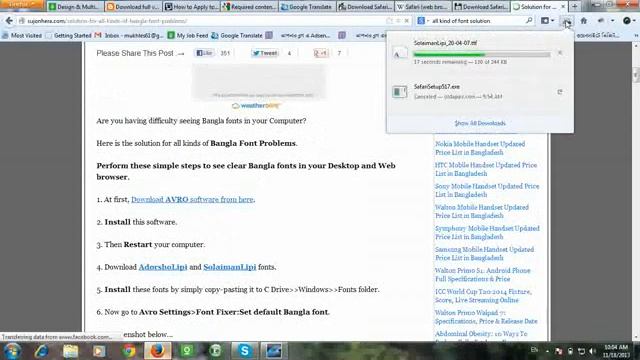Open the Getting Started bookmark
This screenshot has height=360, width=640.
pos(69,36)
